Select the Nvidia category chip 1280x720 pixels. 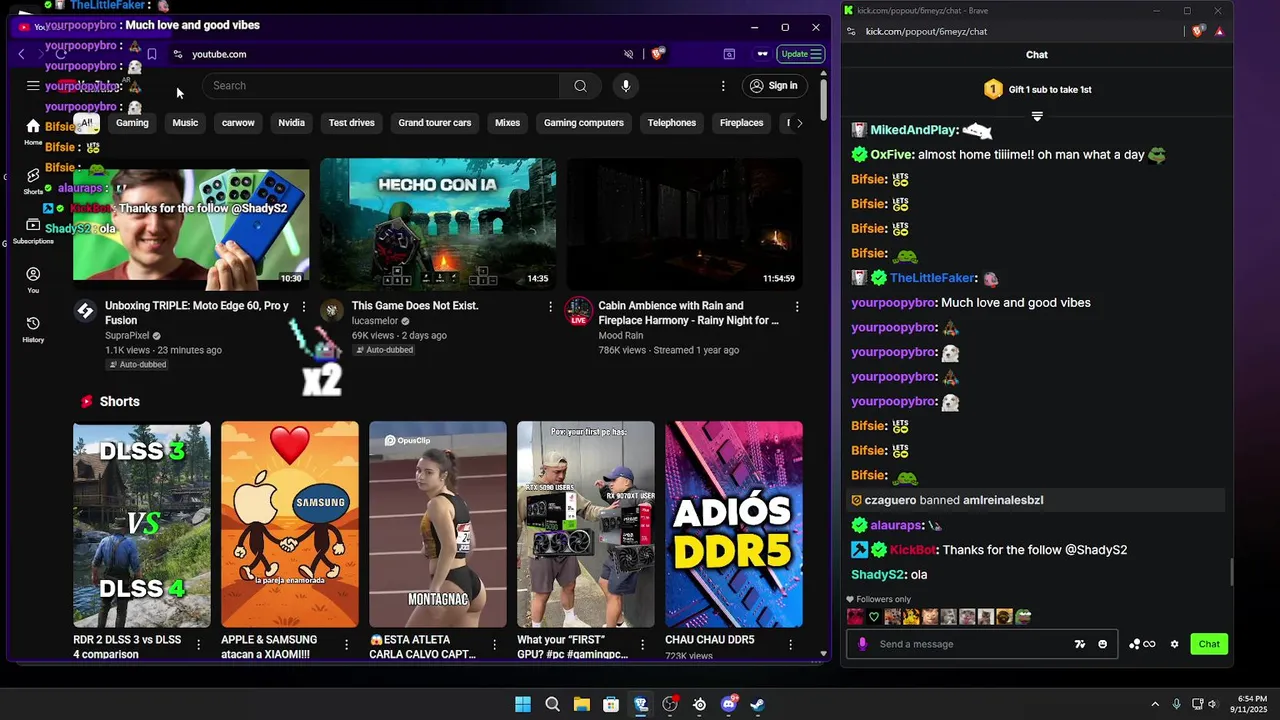(x=291, y=123)
